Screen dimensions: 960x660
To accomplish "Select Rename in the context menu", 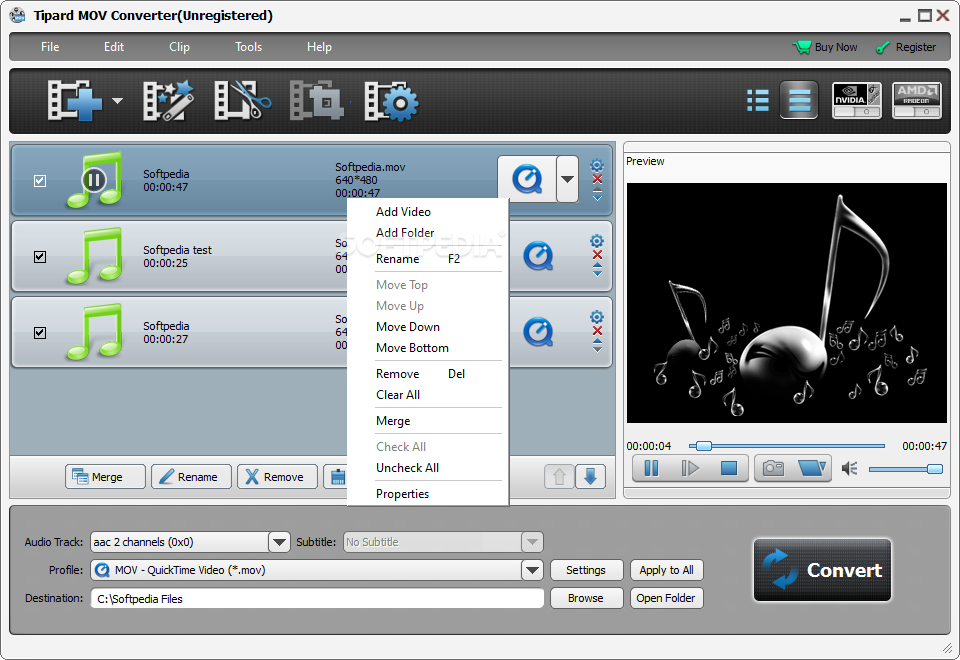I will pos(428,259).
